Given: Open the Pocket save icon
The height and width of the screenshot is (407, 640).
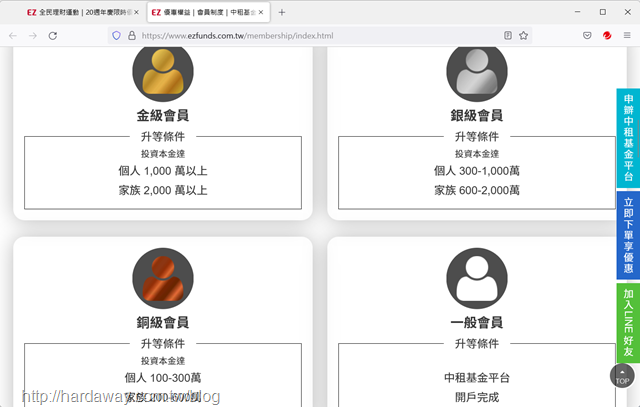Looking at the screenshot, I should click(x=587, y=36).
